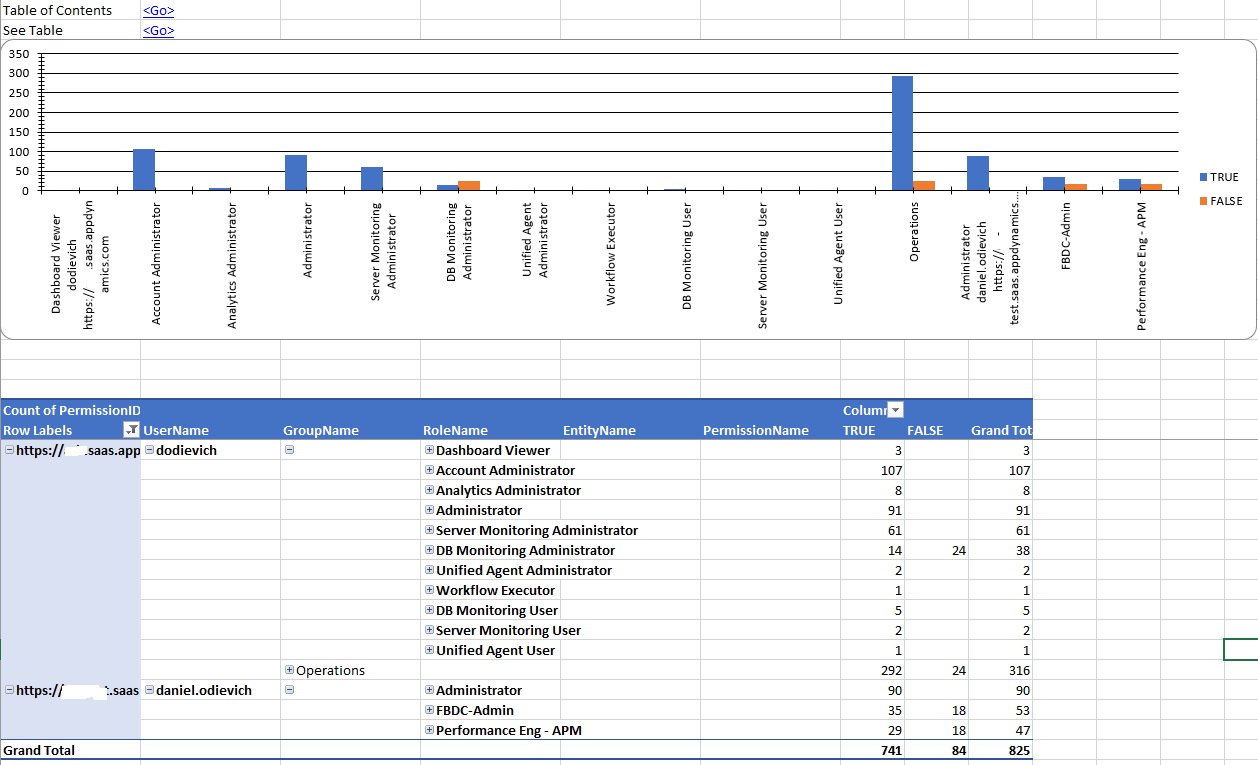
Task: Click the Table of Contents Go link
Action: 158,10
